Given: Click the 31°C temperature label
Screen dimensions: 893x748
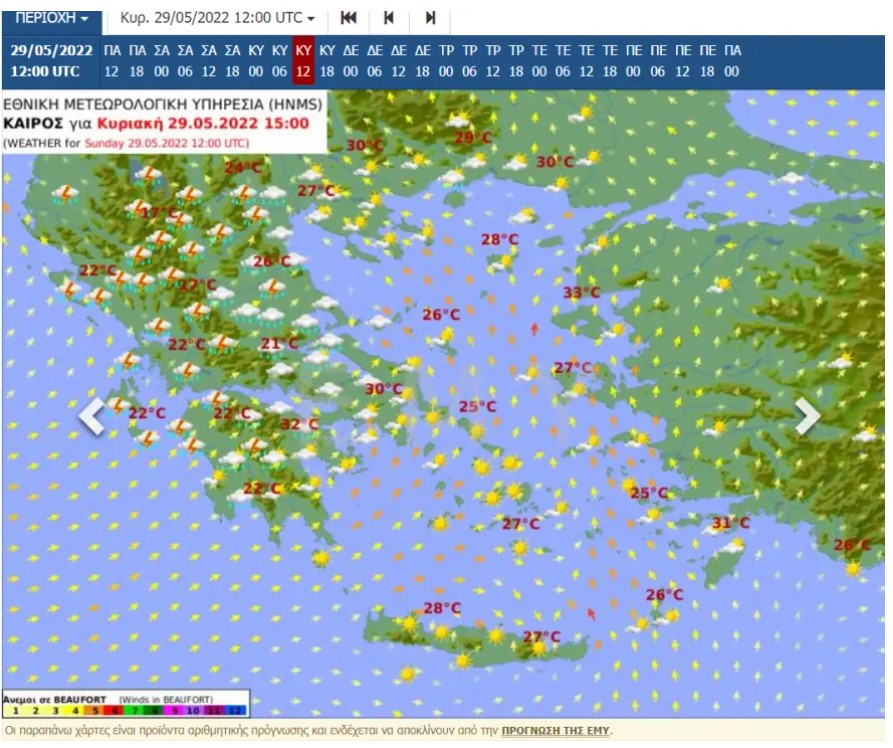Looking at the screenshot, I should 731,523.
